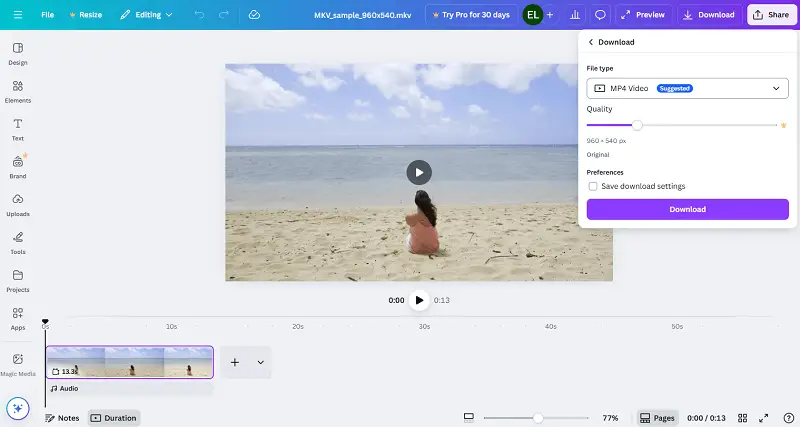Image resolution: width=800 pixels, height=427 pixels.
Task: Enable Save download settings checkbox
Action: point(593,186)
